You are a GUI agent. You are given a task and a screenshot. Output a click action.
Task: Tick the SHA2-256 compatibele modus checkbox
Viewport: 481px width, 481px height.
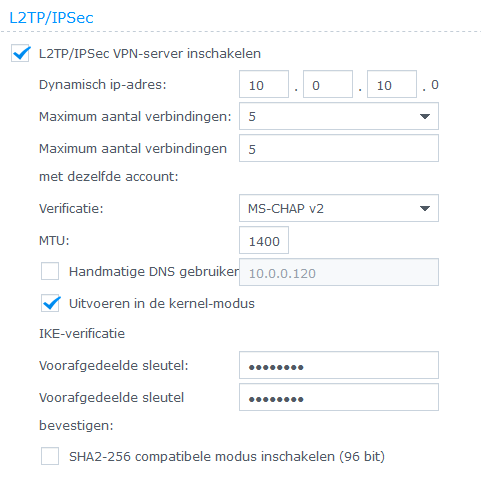pyautogui.click(x=50, y=456)
